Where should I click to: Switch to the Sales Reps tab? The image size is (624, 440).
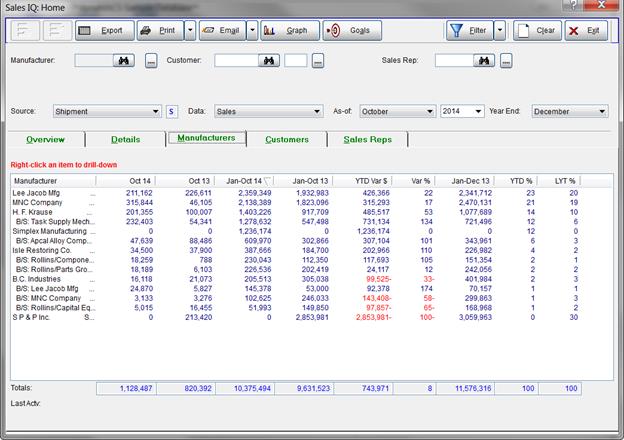coord(368,140)
